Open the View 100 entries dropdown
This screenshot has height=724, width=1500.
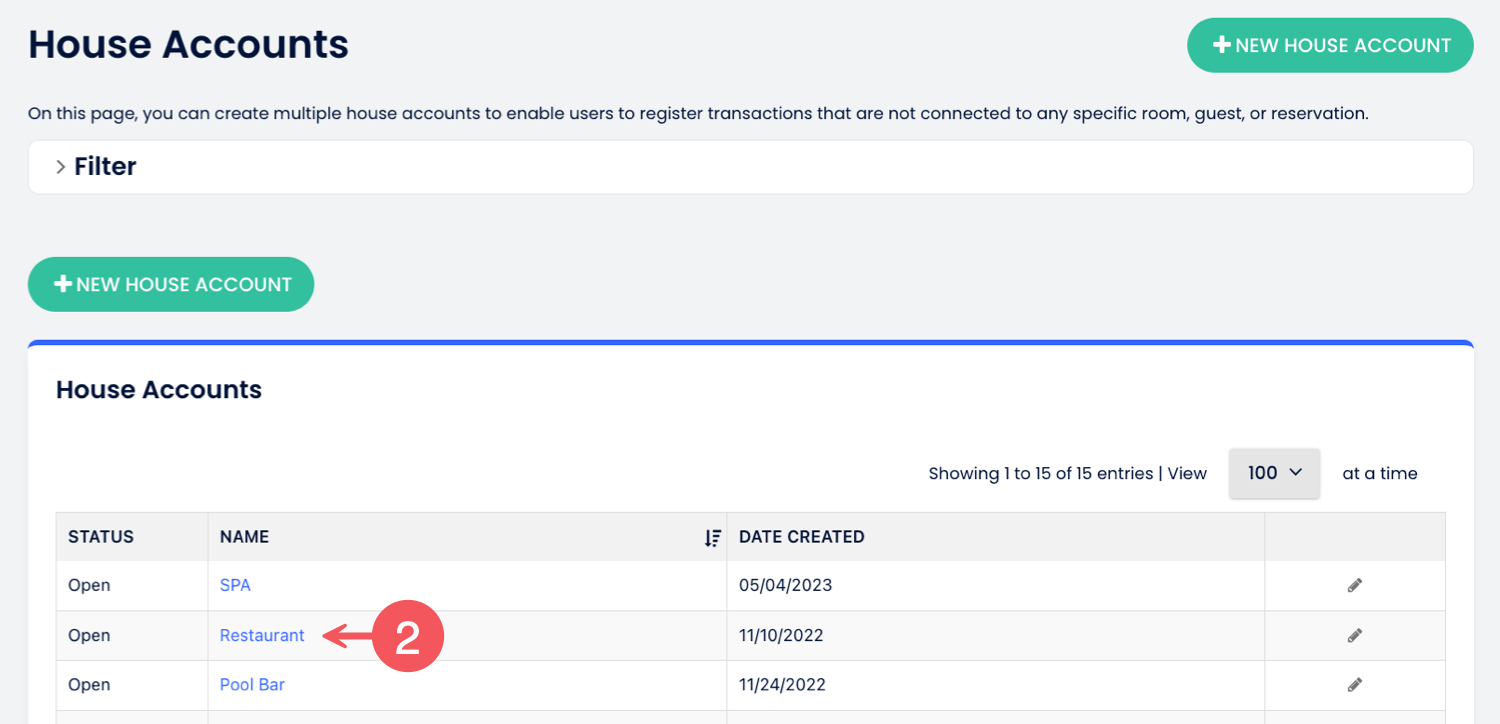1274,473
